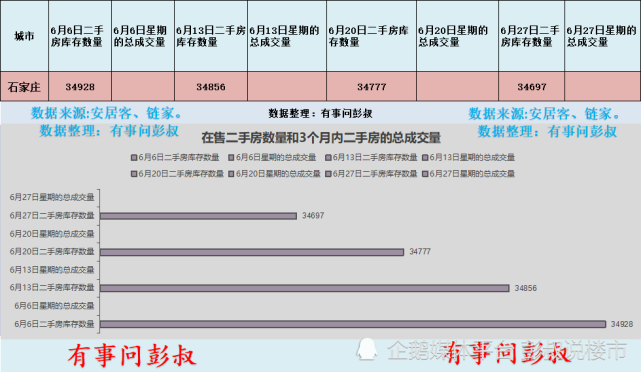
Task: Select legend entry 6月6日二手房库存数量
Action: pos(175,157)
